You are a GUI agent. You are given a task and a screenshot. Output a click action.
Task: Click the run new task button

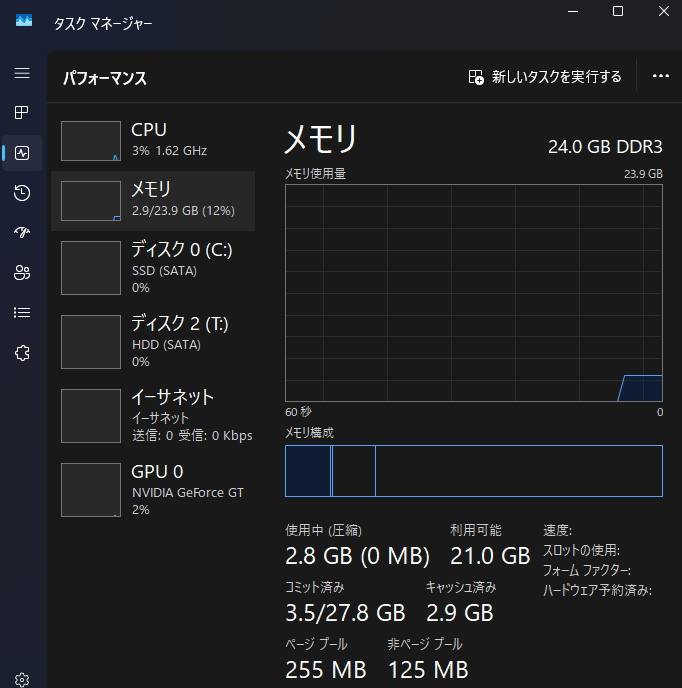coord(545,77)
